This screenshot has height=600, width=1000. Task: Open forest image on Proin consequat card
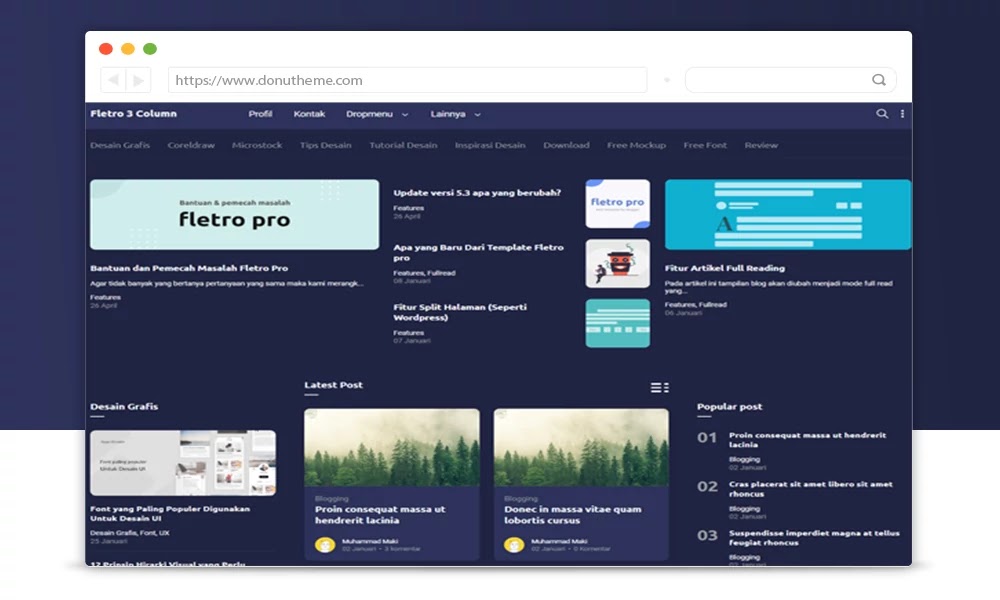(392, 448)
